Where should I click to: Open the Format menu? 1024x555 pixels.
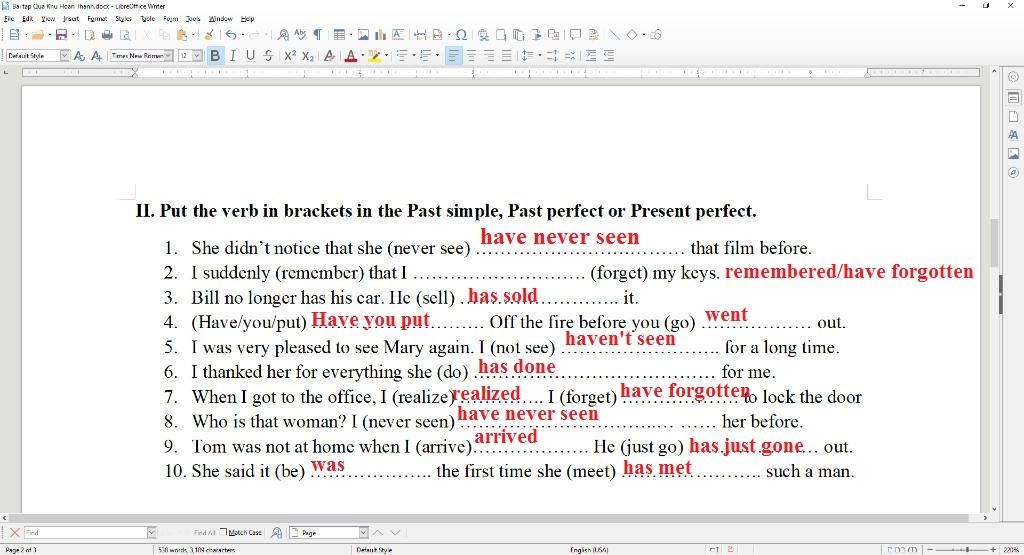(97, 19)
